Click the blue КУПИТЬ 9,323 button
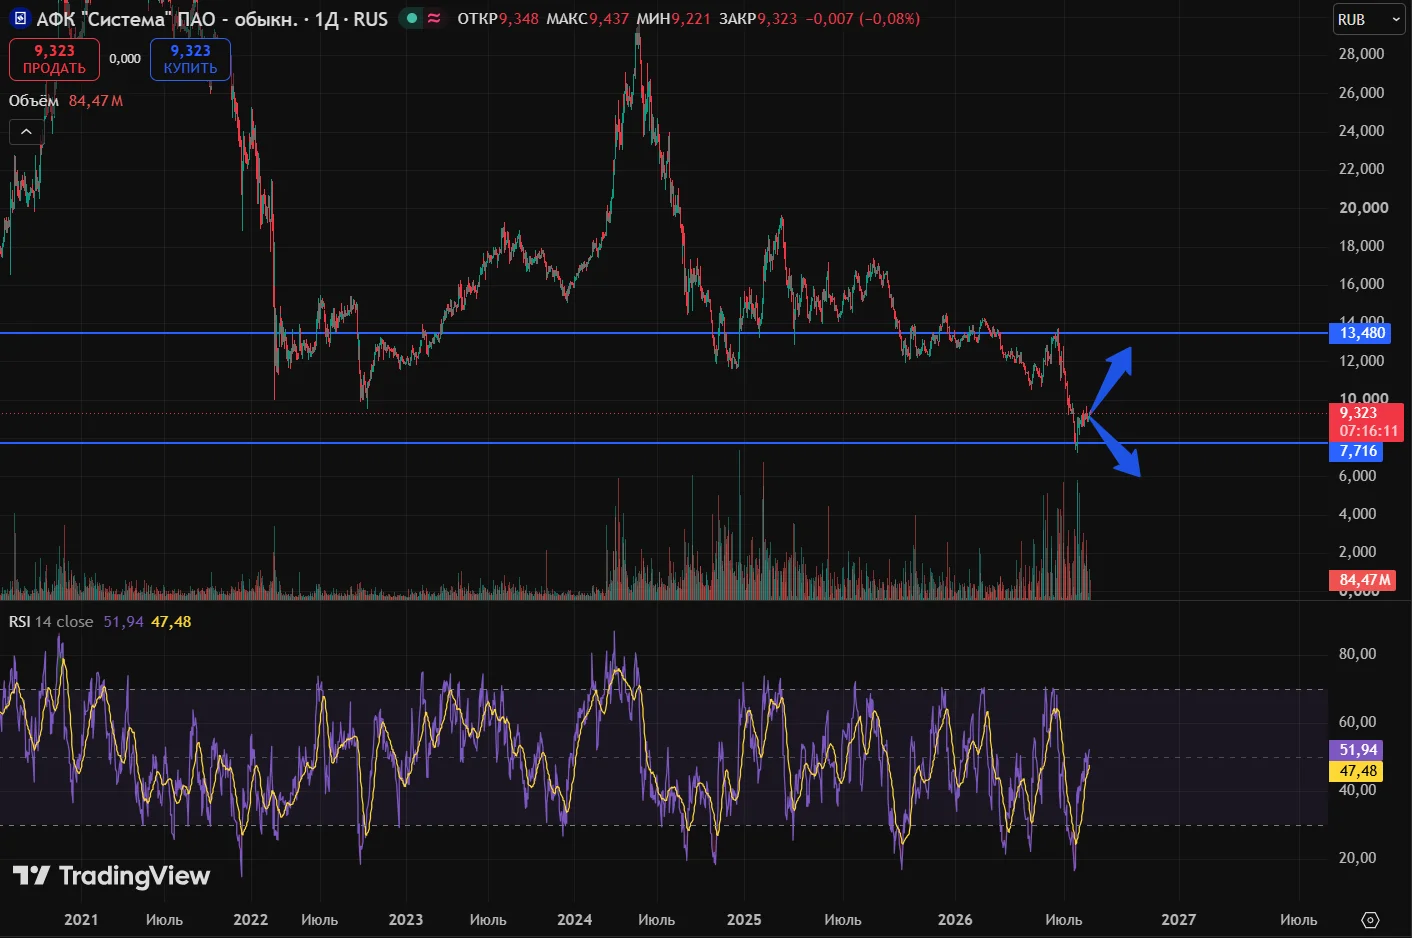The image size is (1412, 938). tap(190, 59)
